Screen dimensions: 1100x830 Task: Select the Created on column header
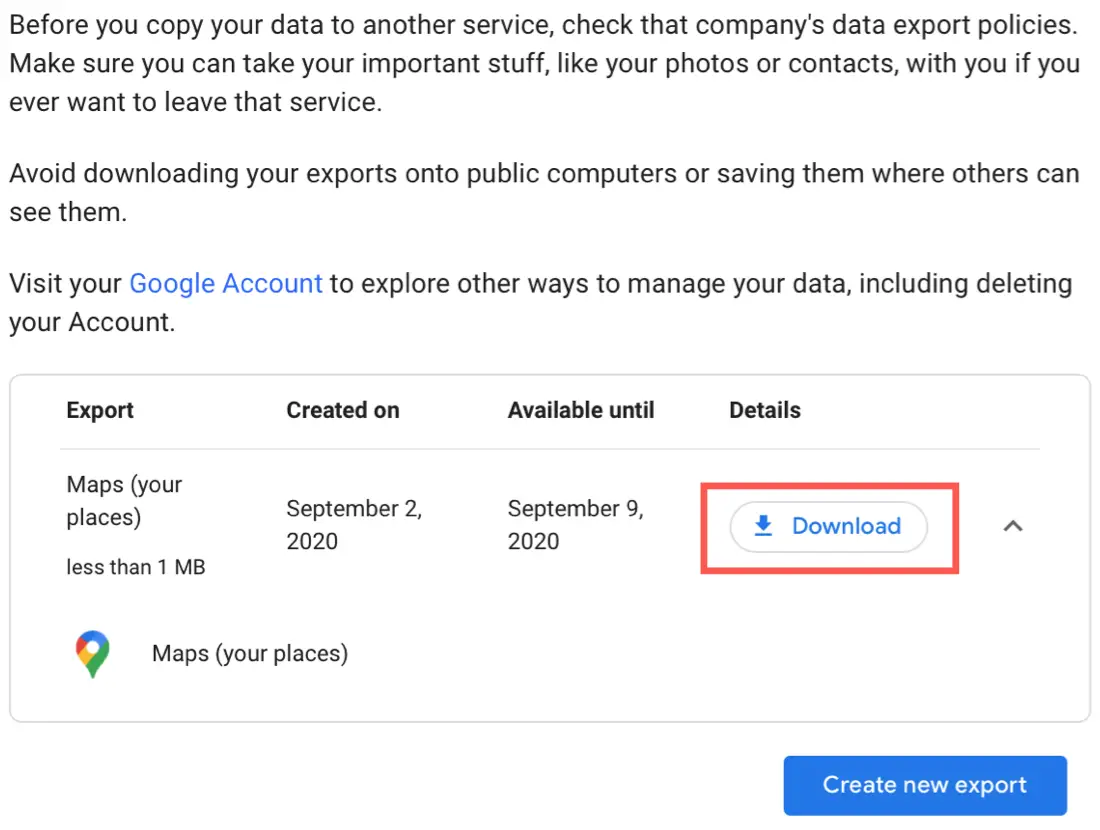point(342,410)
